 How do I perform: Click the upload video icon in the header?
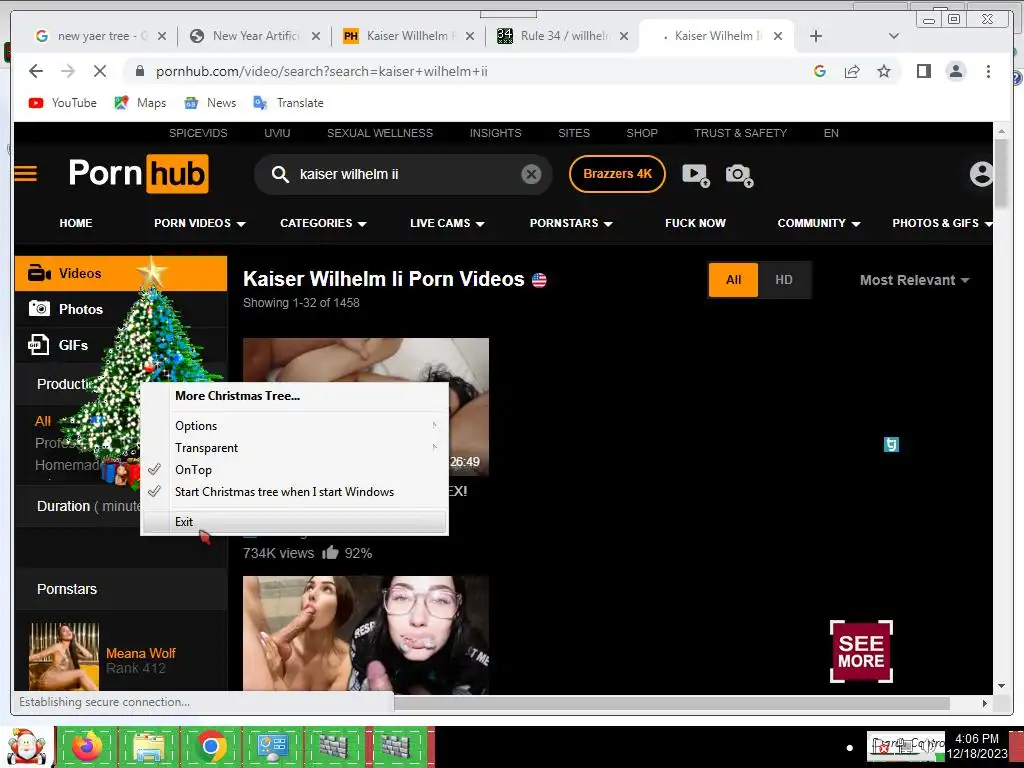click(x=696, y=174)
